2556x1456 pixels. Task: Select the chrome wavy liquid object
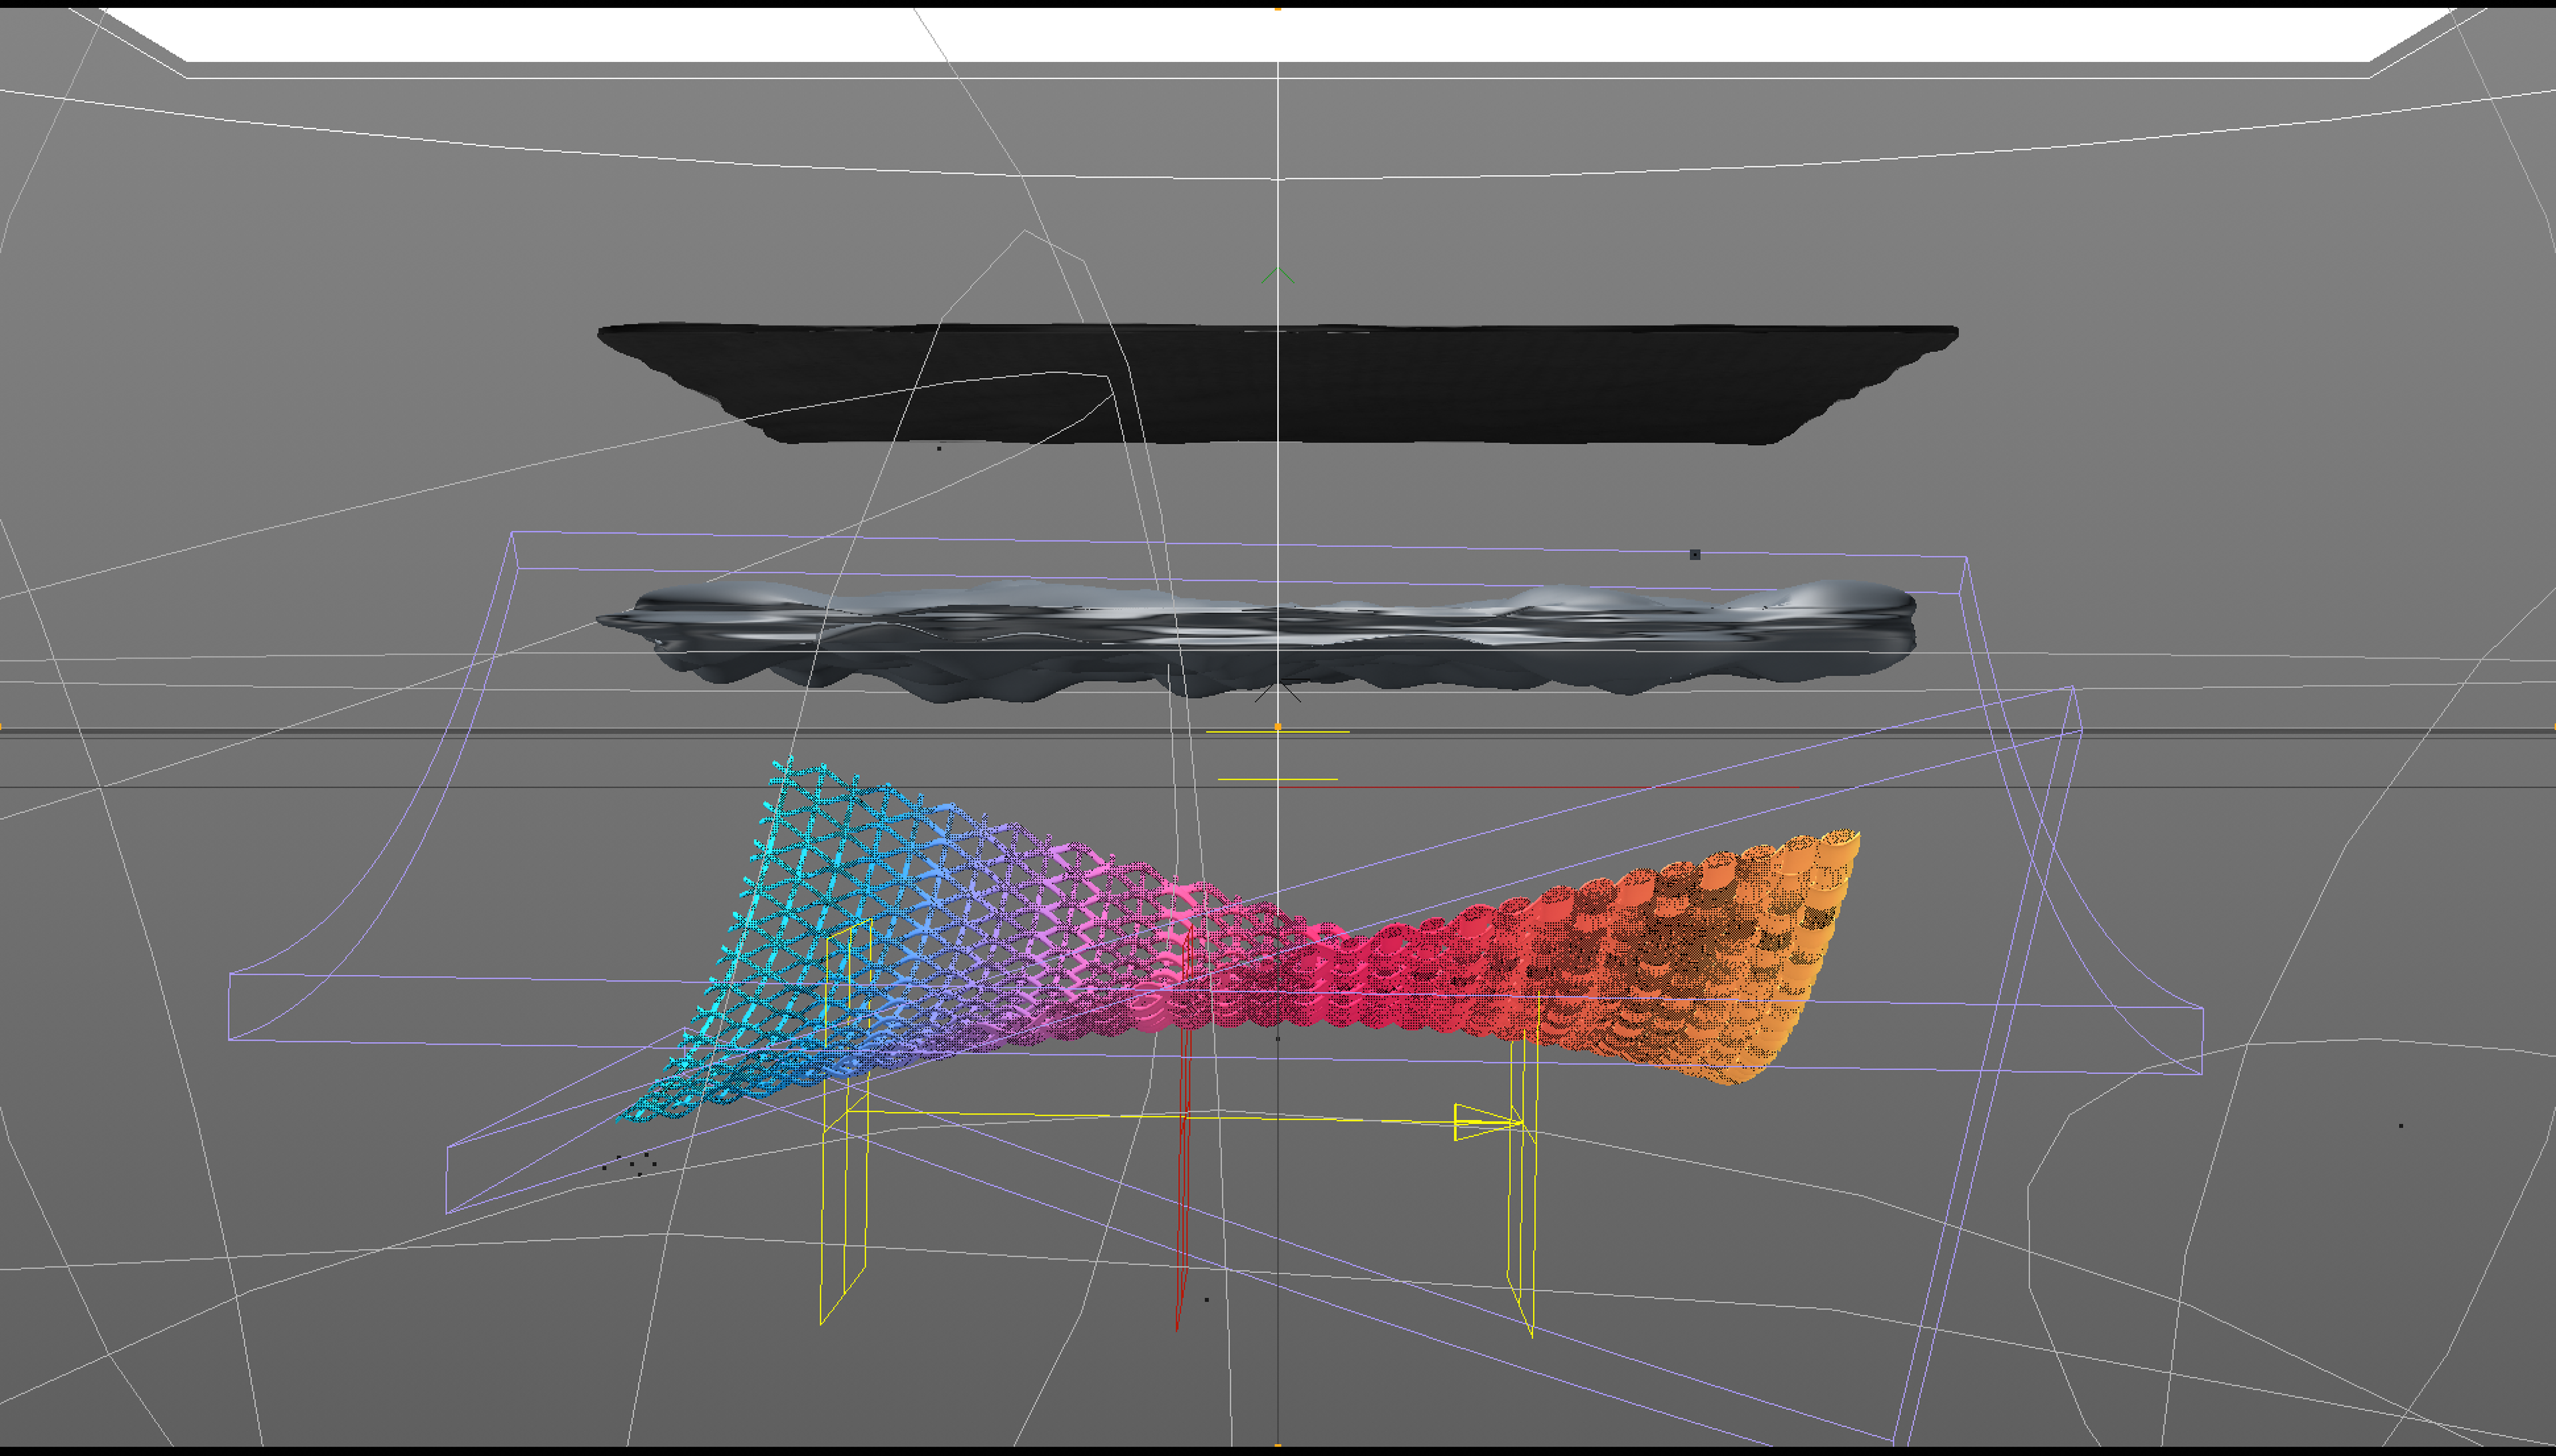(1256, 641)
